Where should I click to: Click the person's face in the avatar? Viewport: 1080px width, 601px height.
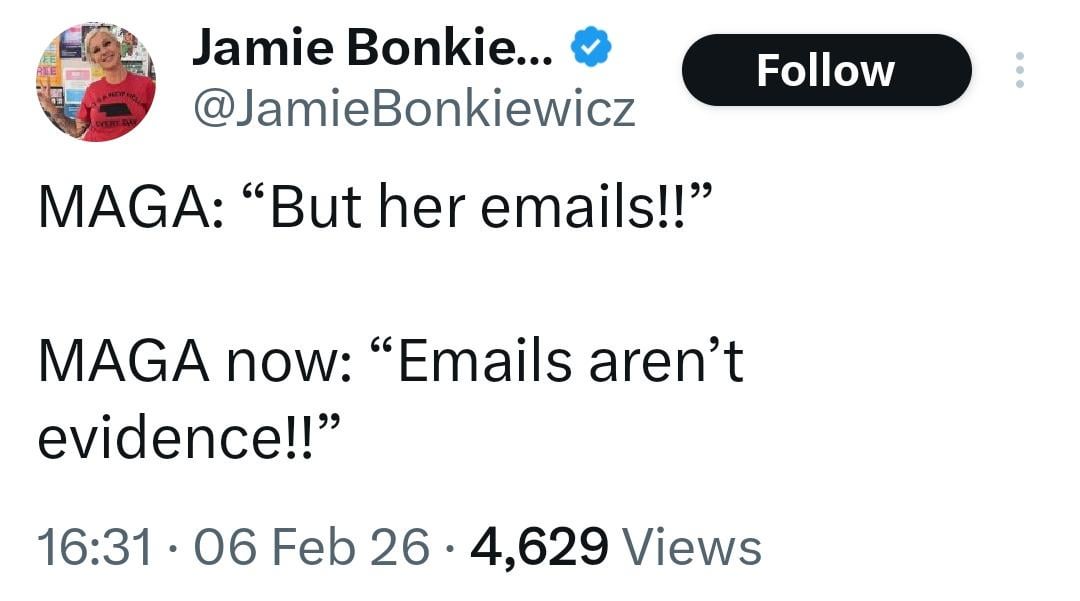[101, 50]
